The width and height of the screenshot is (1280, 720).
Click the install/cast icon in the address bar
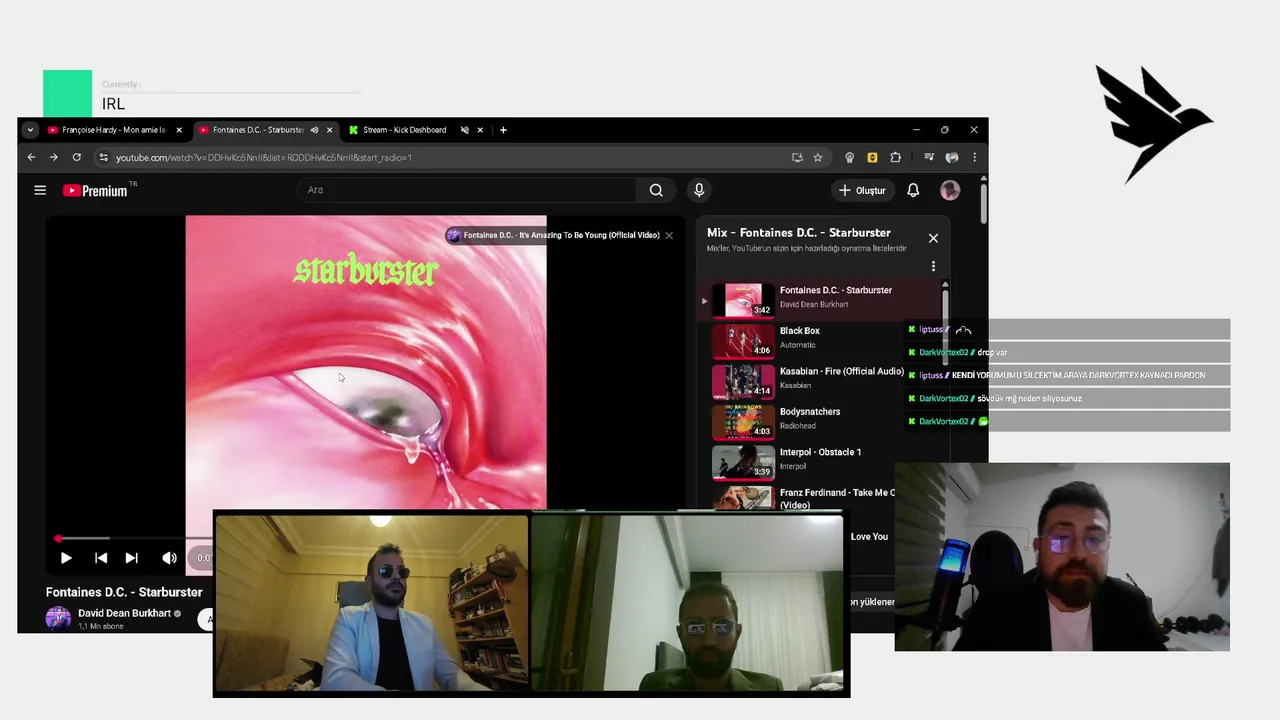(x=797, y=157)
